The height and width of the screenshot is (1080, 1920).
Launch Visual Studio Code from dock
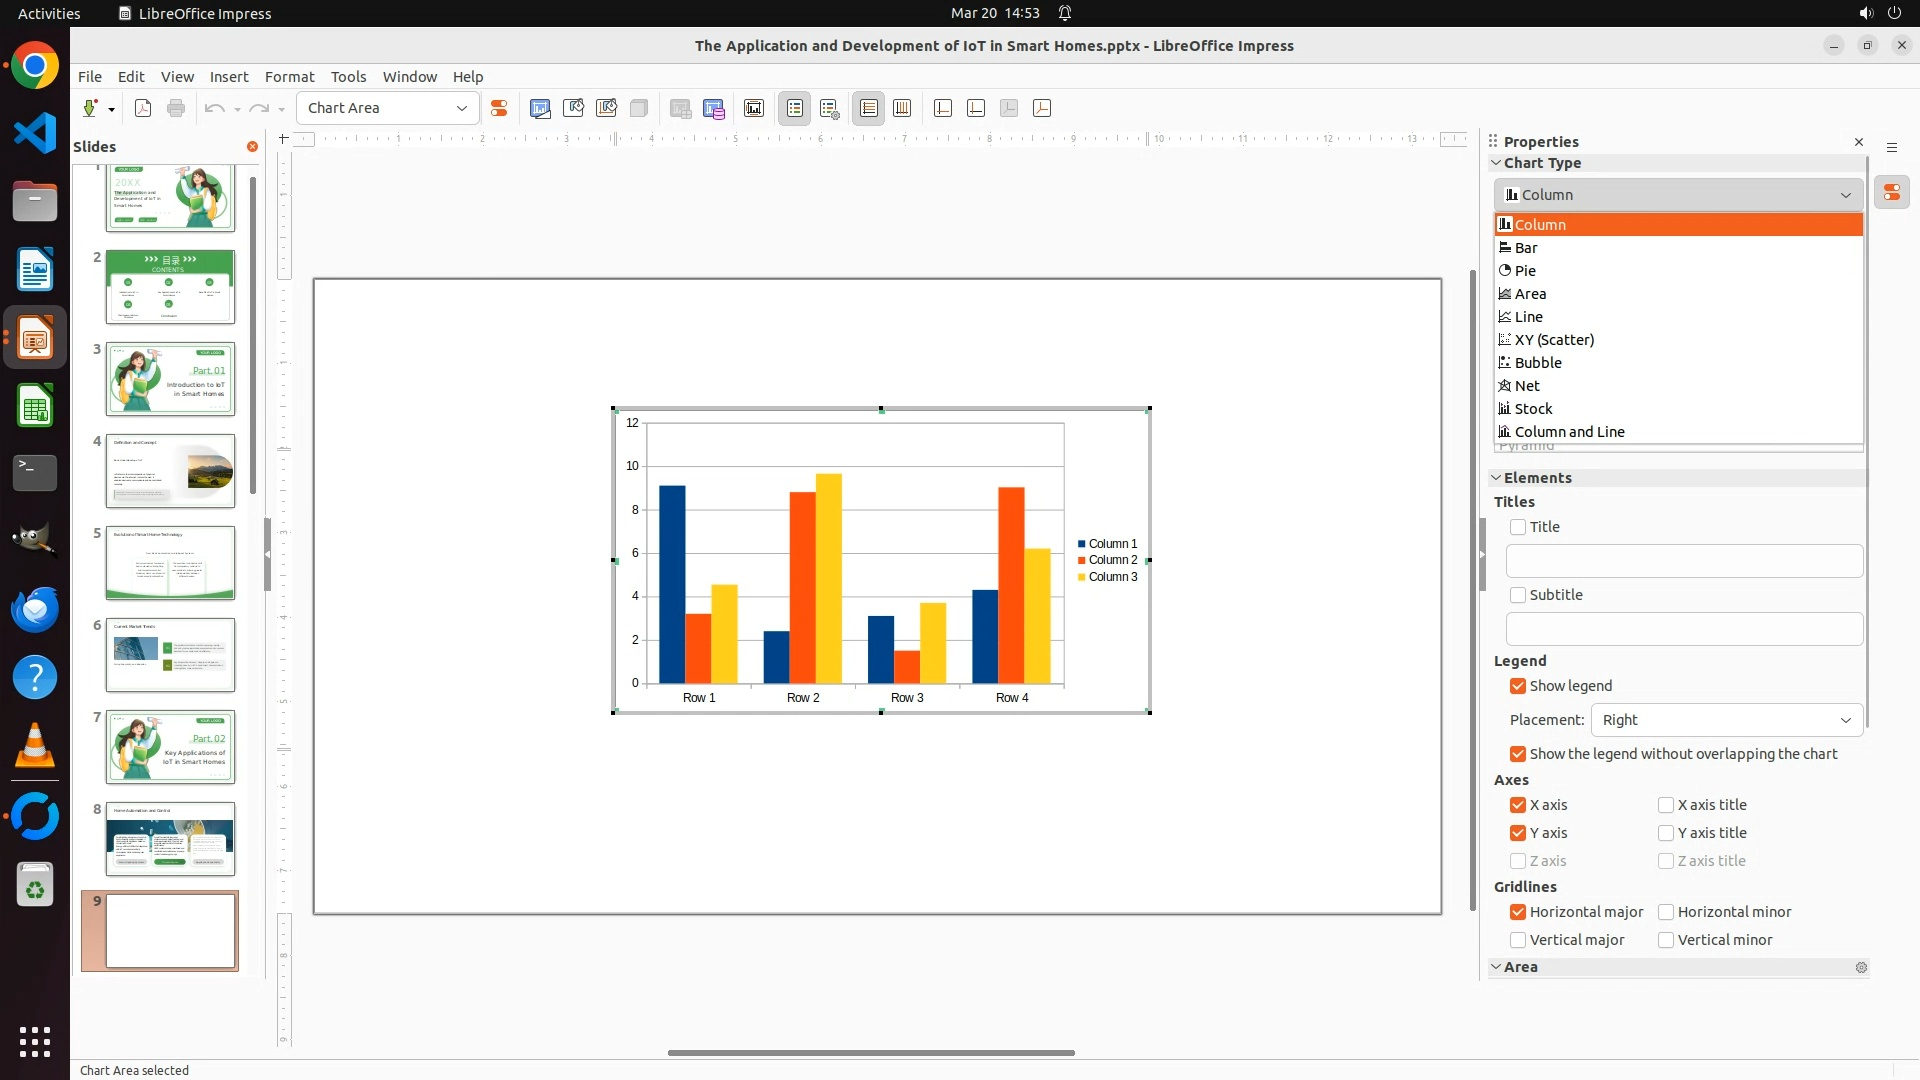35,133
